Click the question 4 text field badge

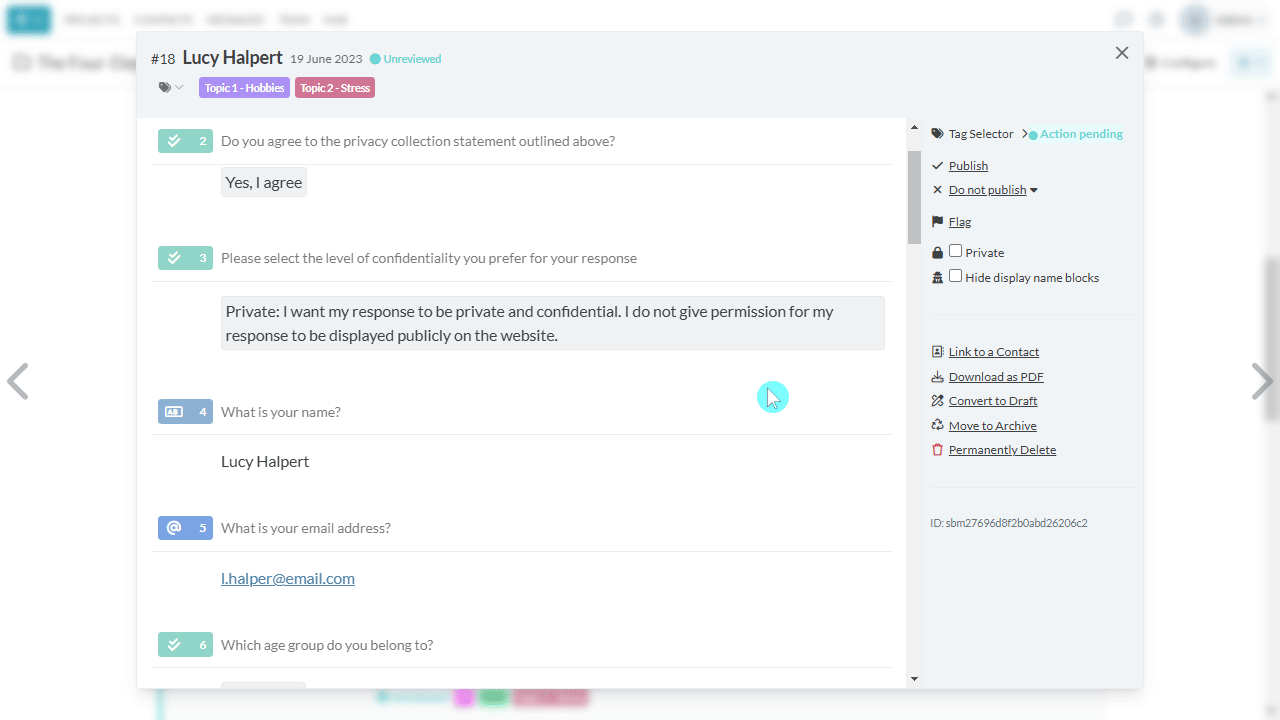pyautogui.click(x=185, y=411)
